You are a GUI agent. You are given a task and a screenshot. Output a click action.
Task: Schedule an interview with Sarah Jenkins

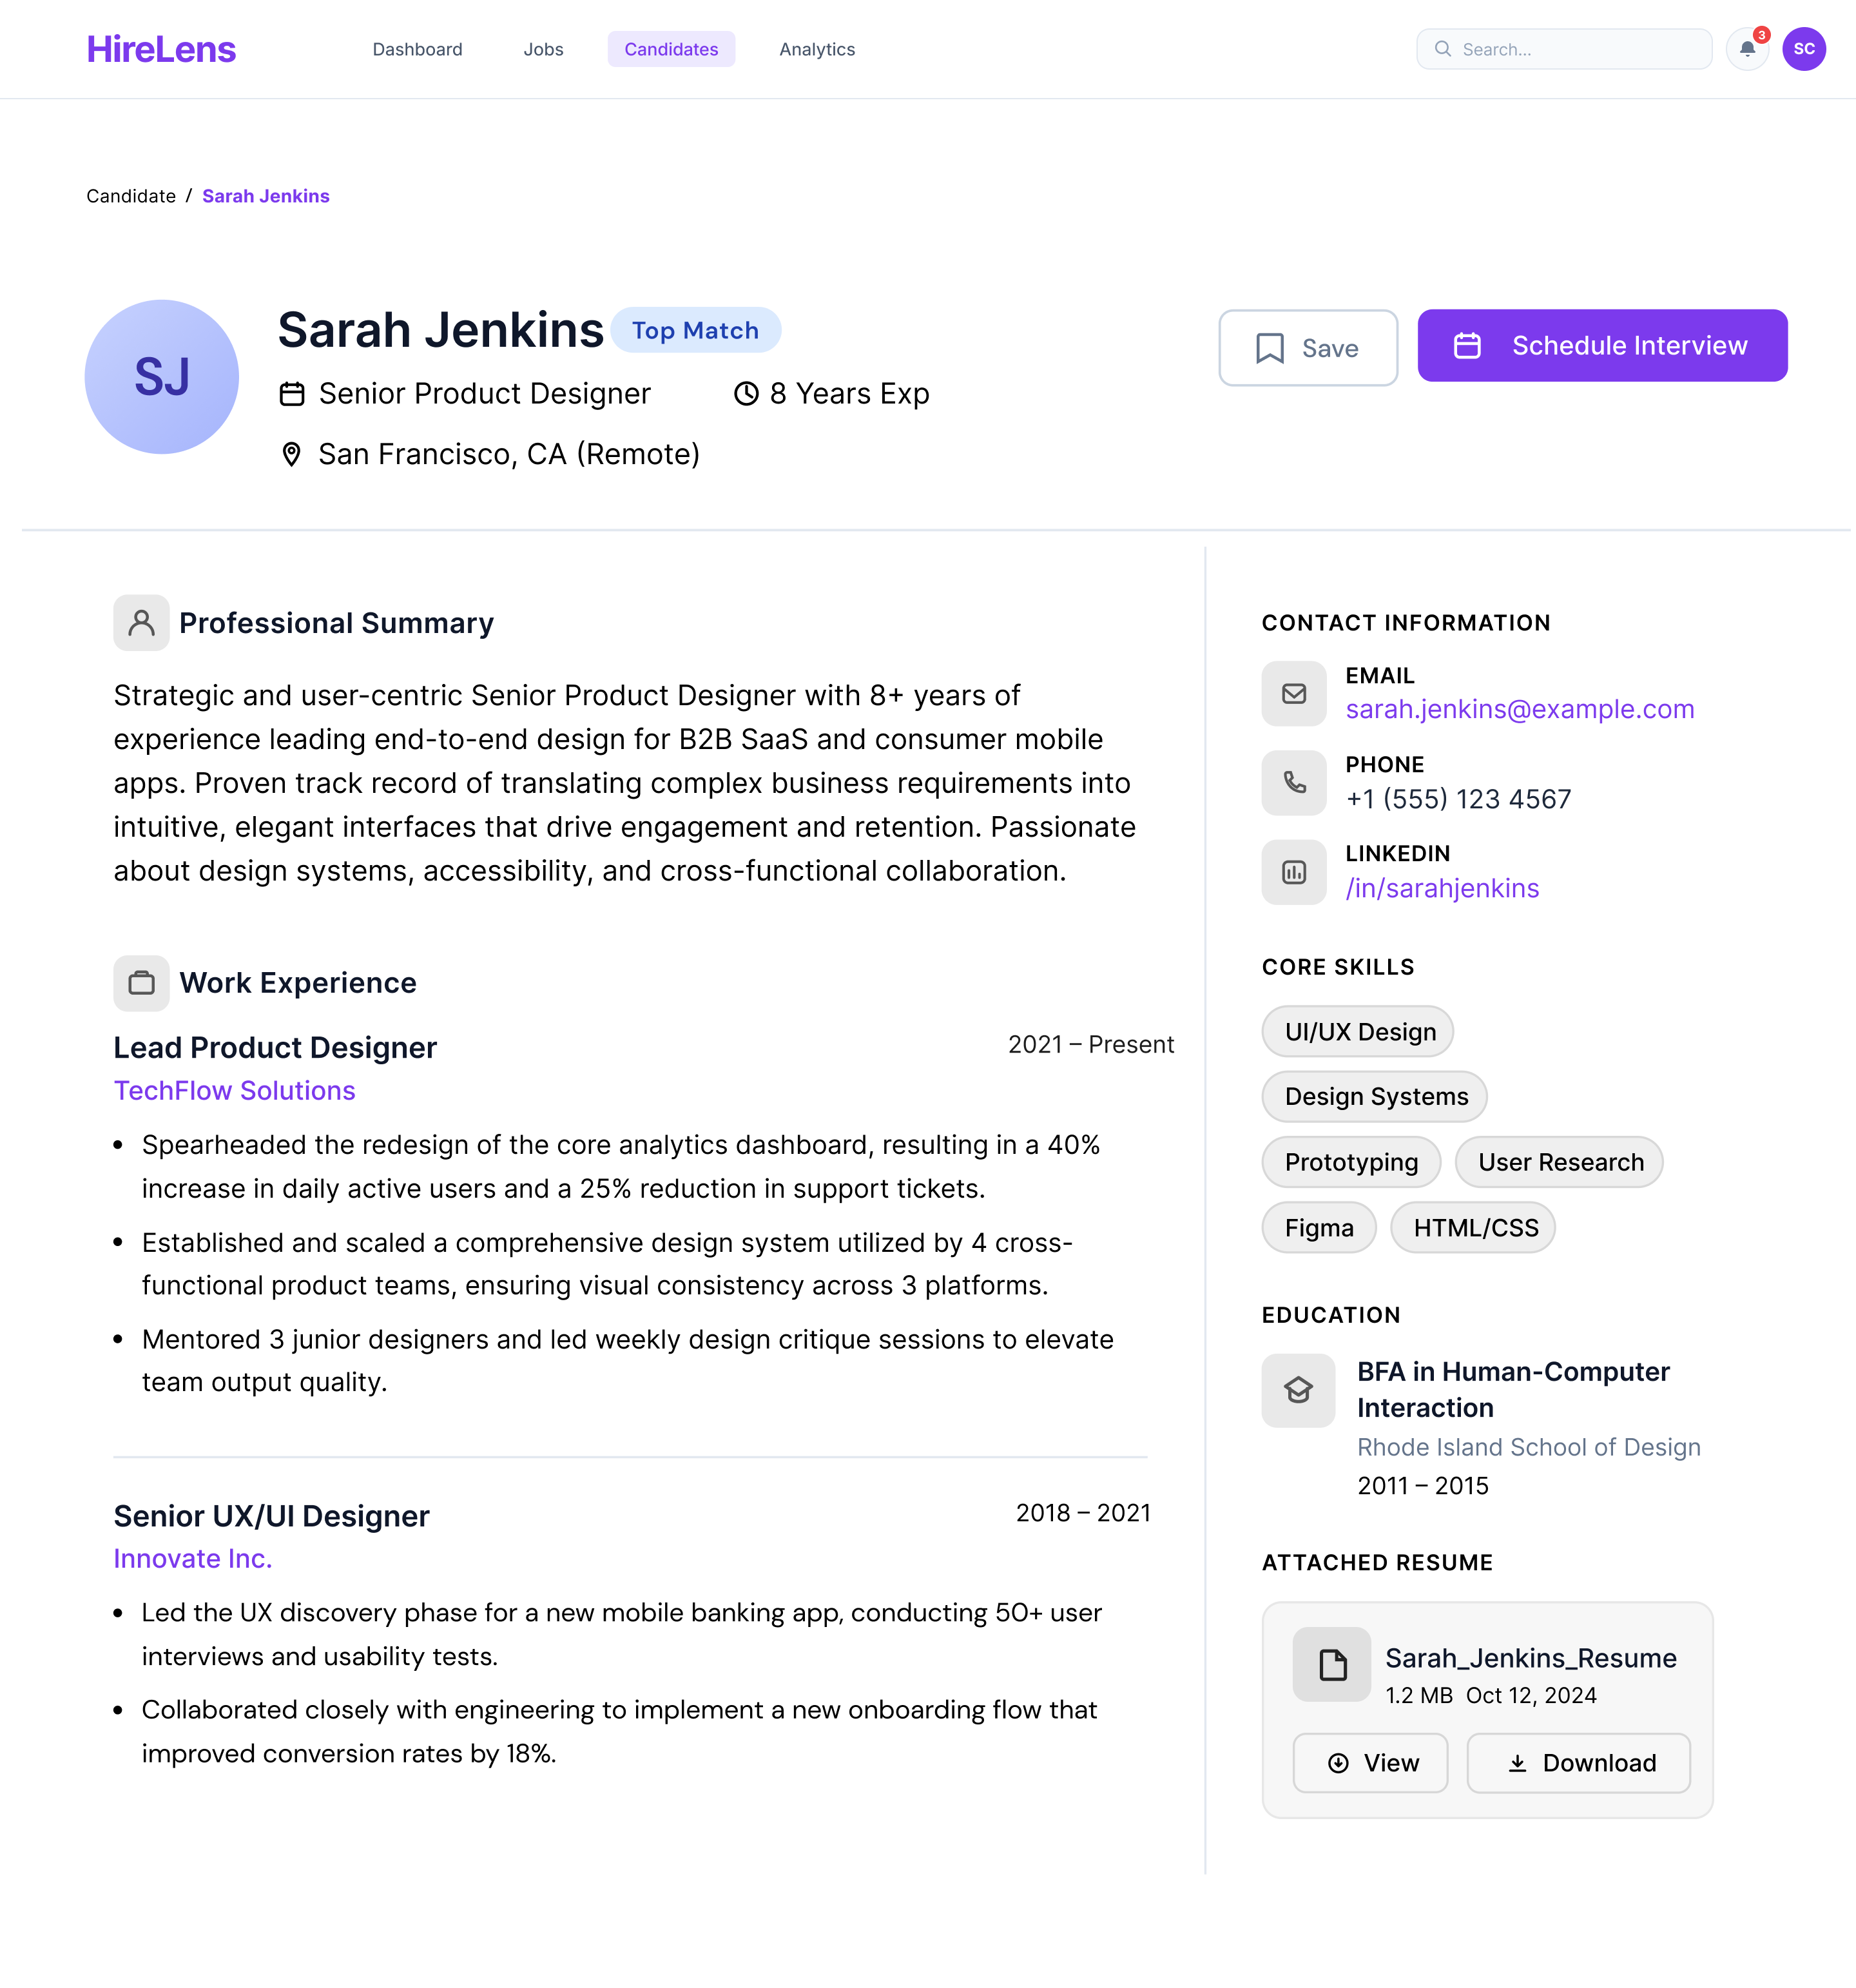[x=1602, y=345]
